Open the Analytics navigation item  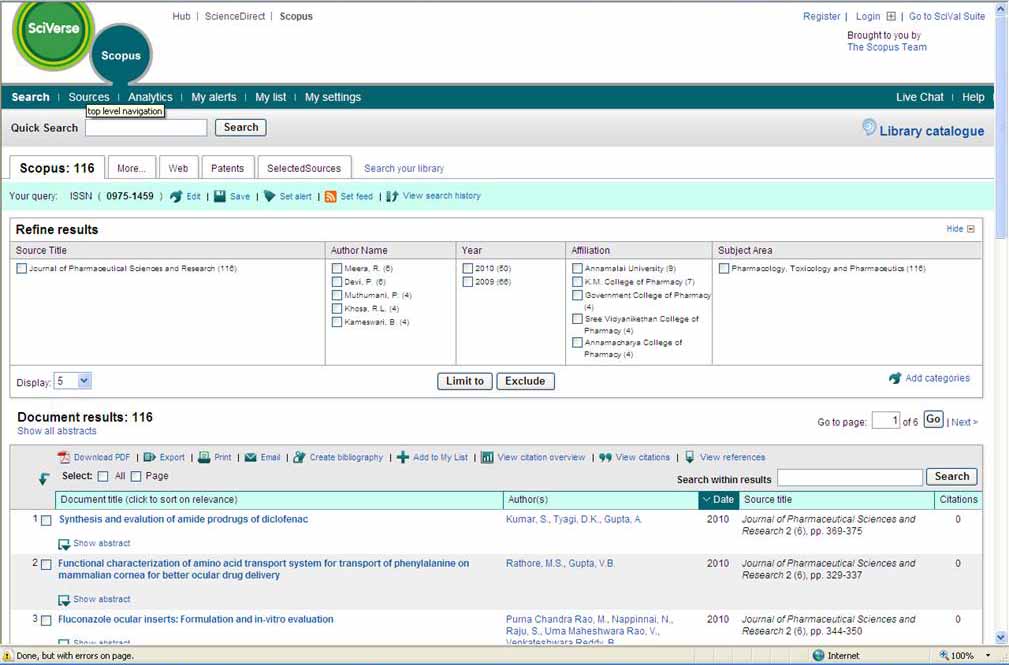[150, 97]
